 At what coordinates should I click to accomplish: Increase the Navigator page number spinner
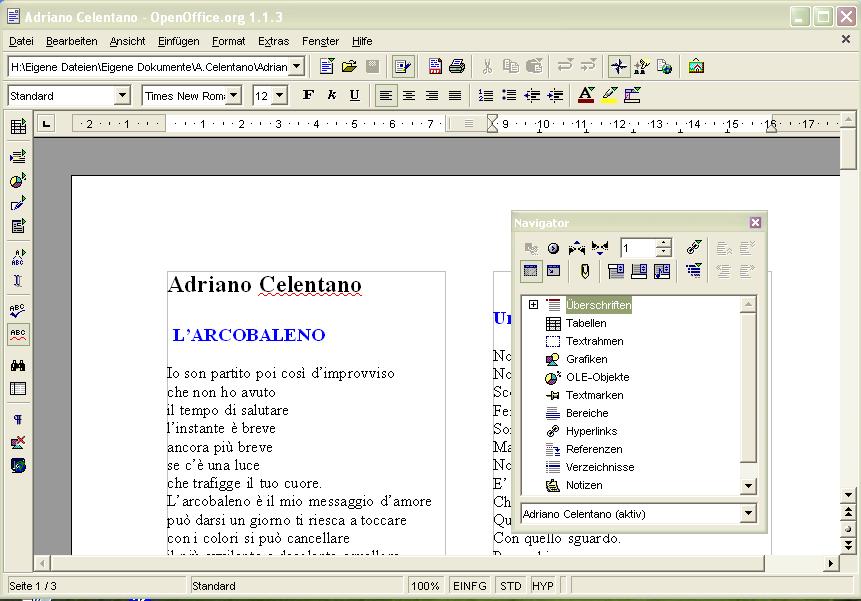(664, 243)
